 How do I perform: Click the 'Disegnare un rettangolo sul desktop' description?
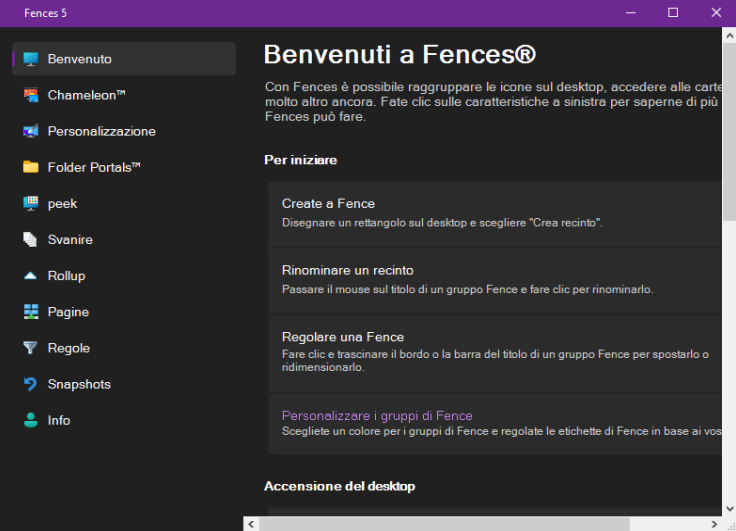[x=442, y=223]
